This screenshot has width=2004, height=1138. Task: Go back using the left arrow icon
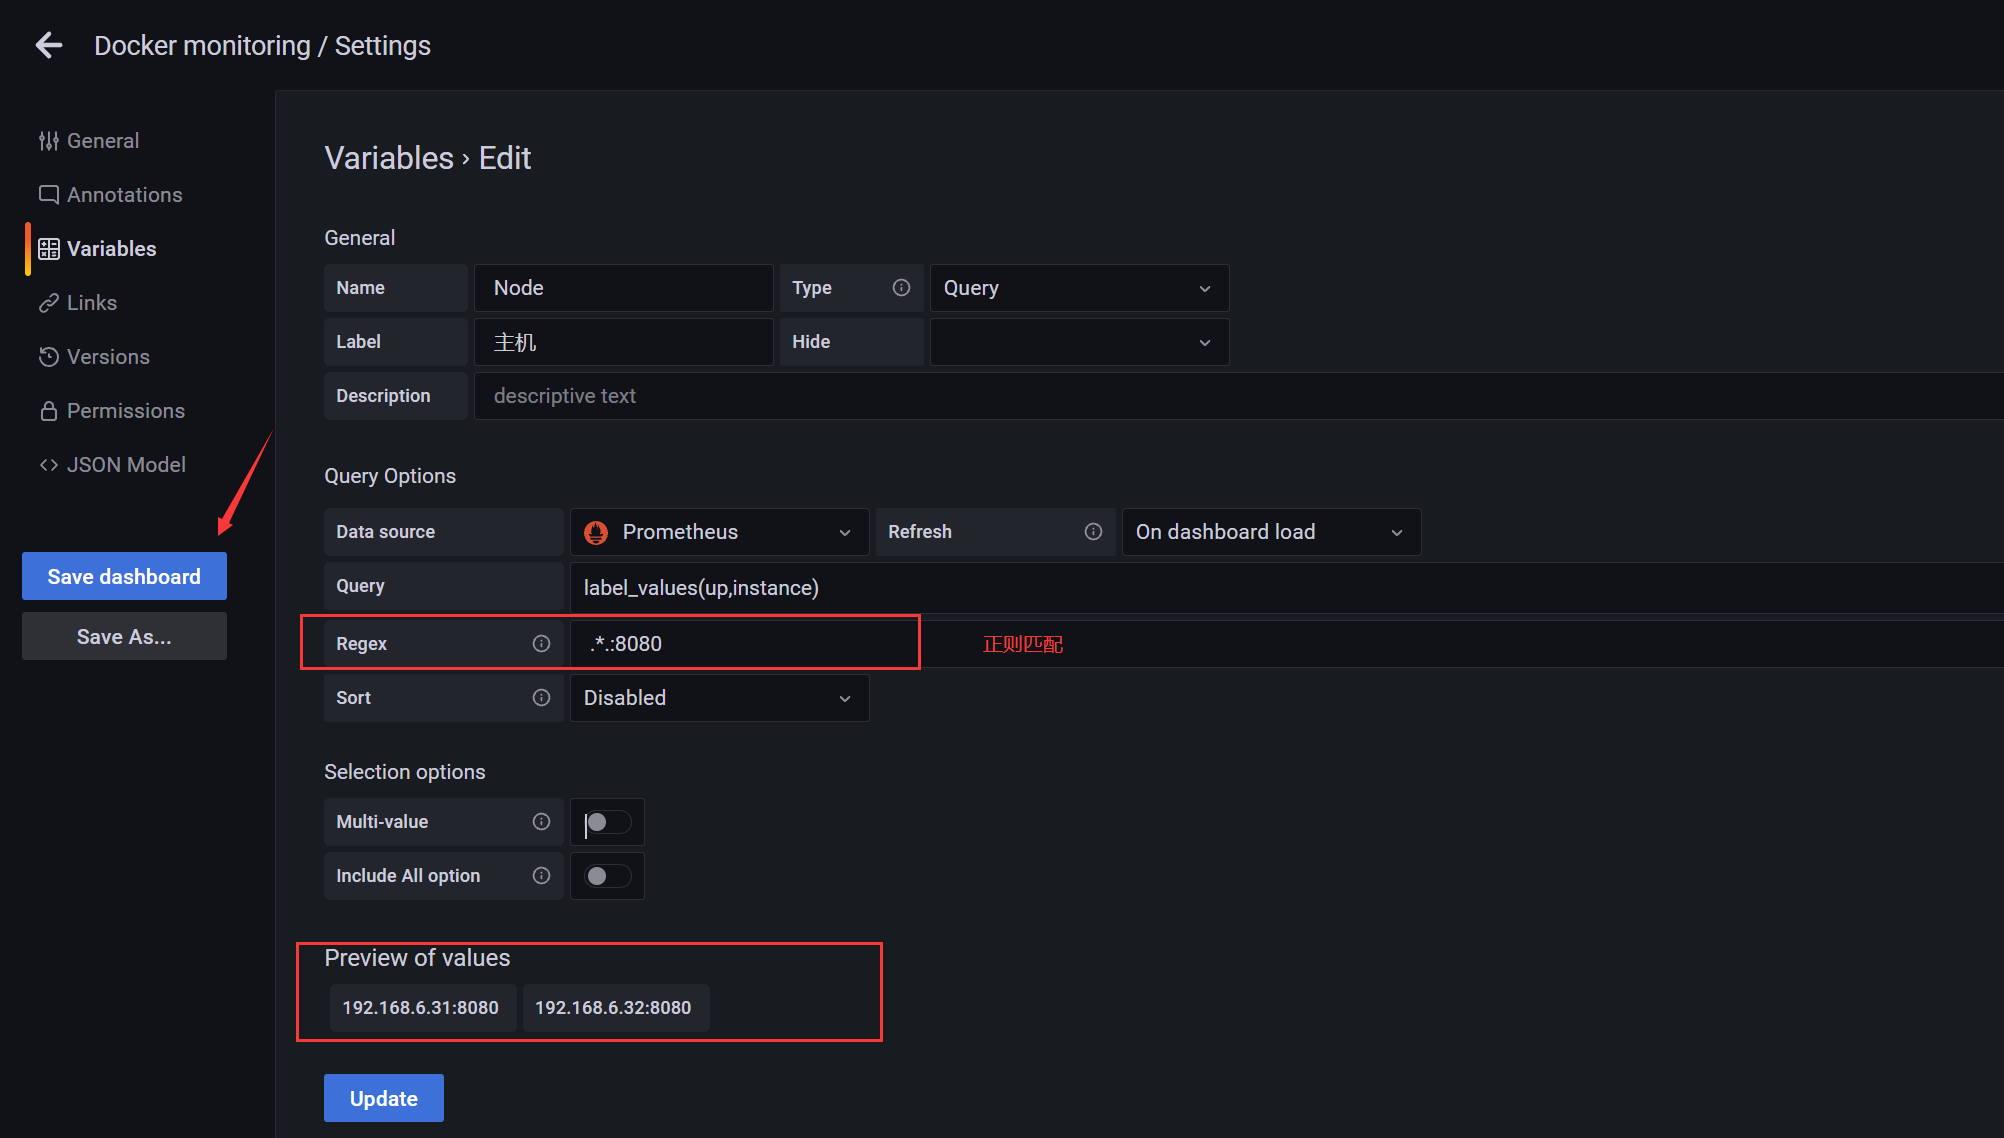pyautogui.click(x=49, y=45)
